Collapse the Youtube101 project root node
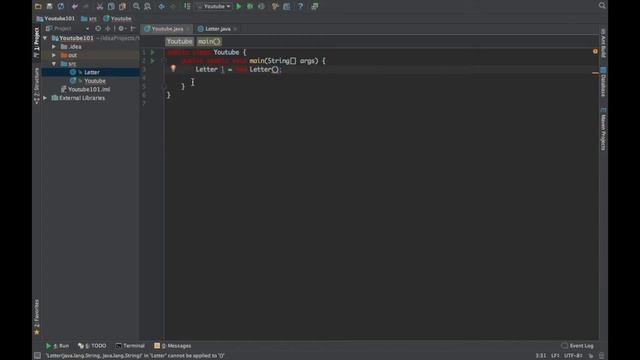The width and height of the screenshot is (640, 360). click(x=45, y=38)
